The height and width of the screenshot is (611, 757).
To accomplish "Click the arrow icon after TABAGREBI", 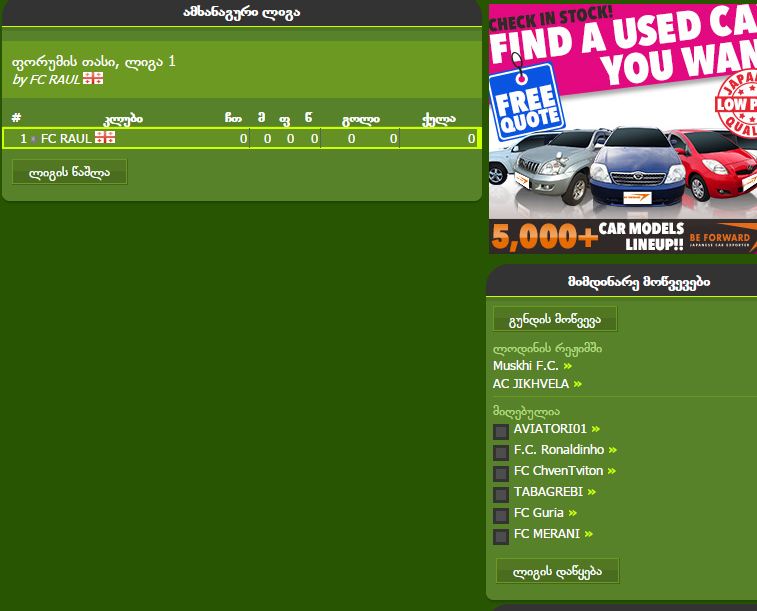I will point(592,492).
